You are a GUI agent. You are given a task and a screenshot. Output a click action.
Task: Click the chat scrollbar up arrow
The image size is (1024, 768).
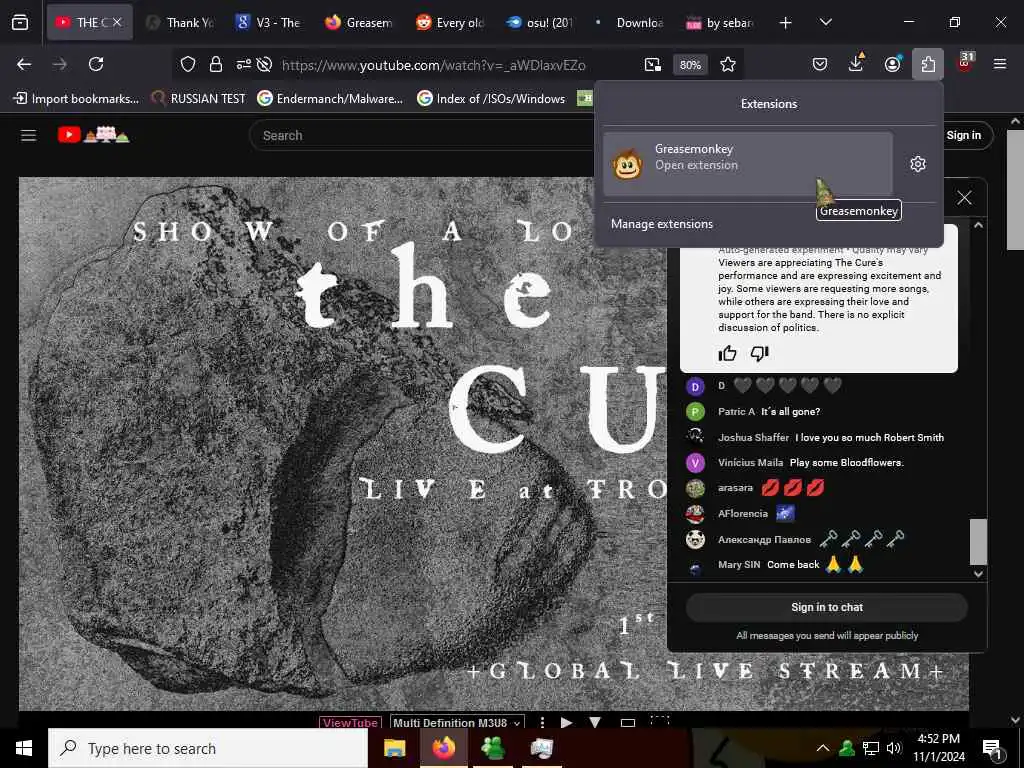coord(978,225)
